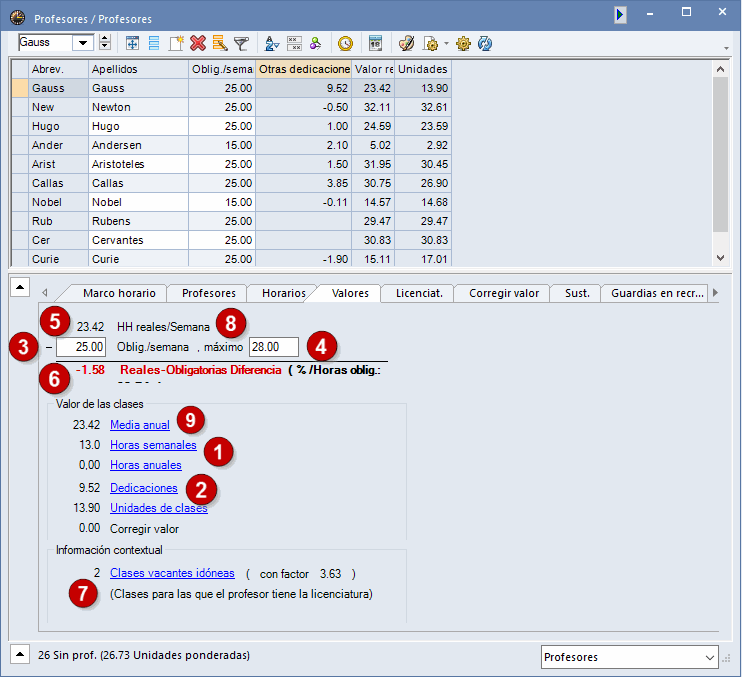Click the row selector beside Gauss

tap(20, 88)
